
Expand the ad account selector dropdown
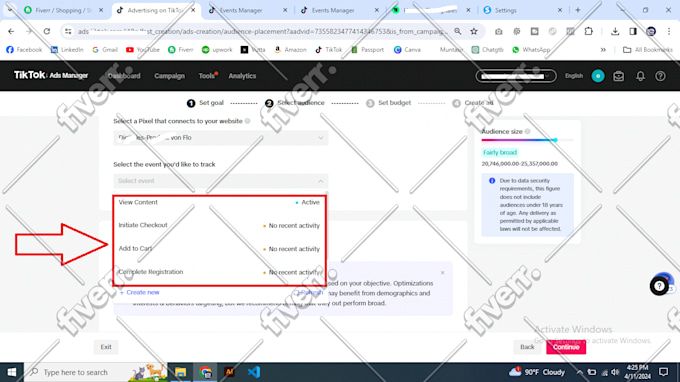click(516, 76)
